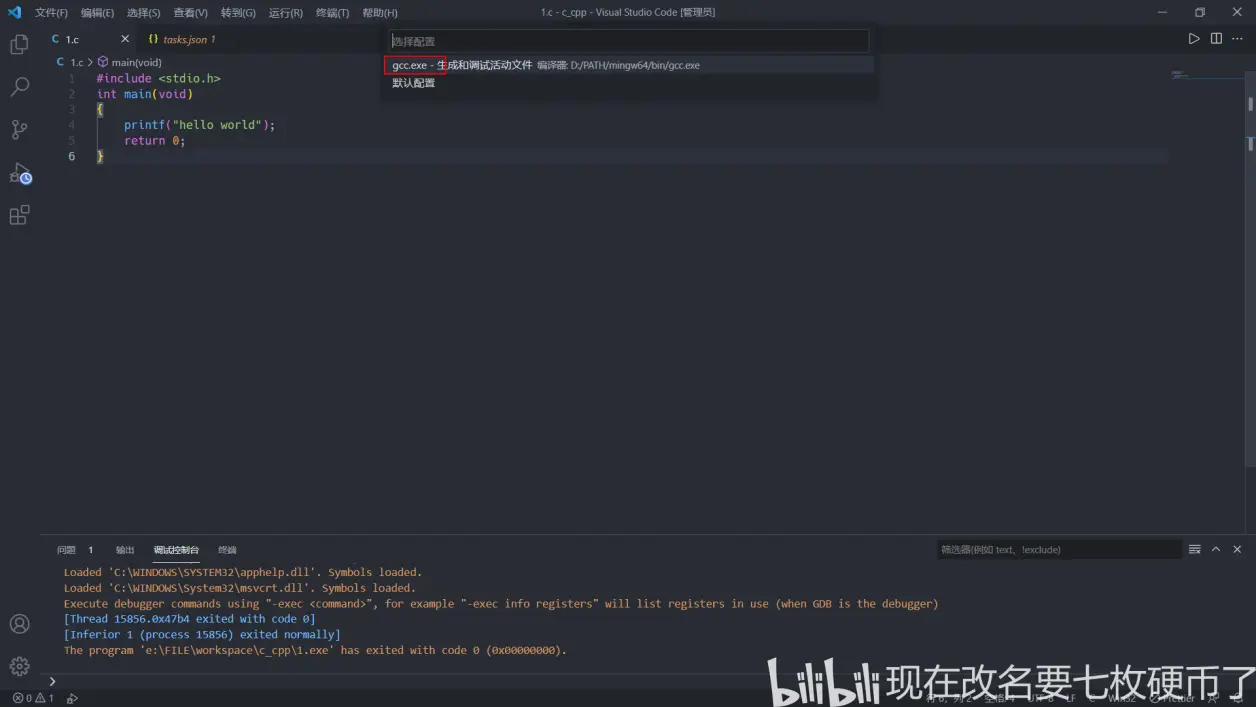Switch to the 输出 panel tab
The image size is (1256, 707).
coord(125,550)
